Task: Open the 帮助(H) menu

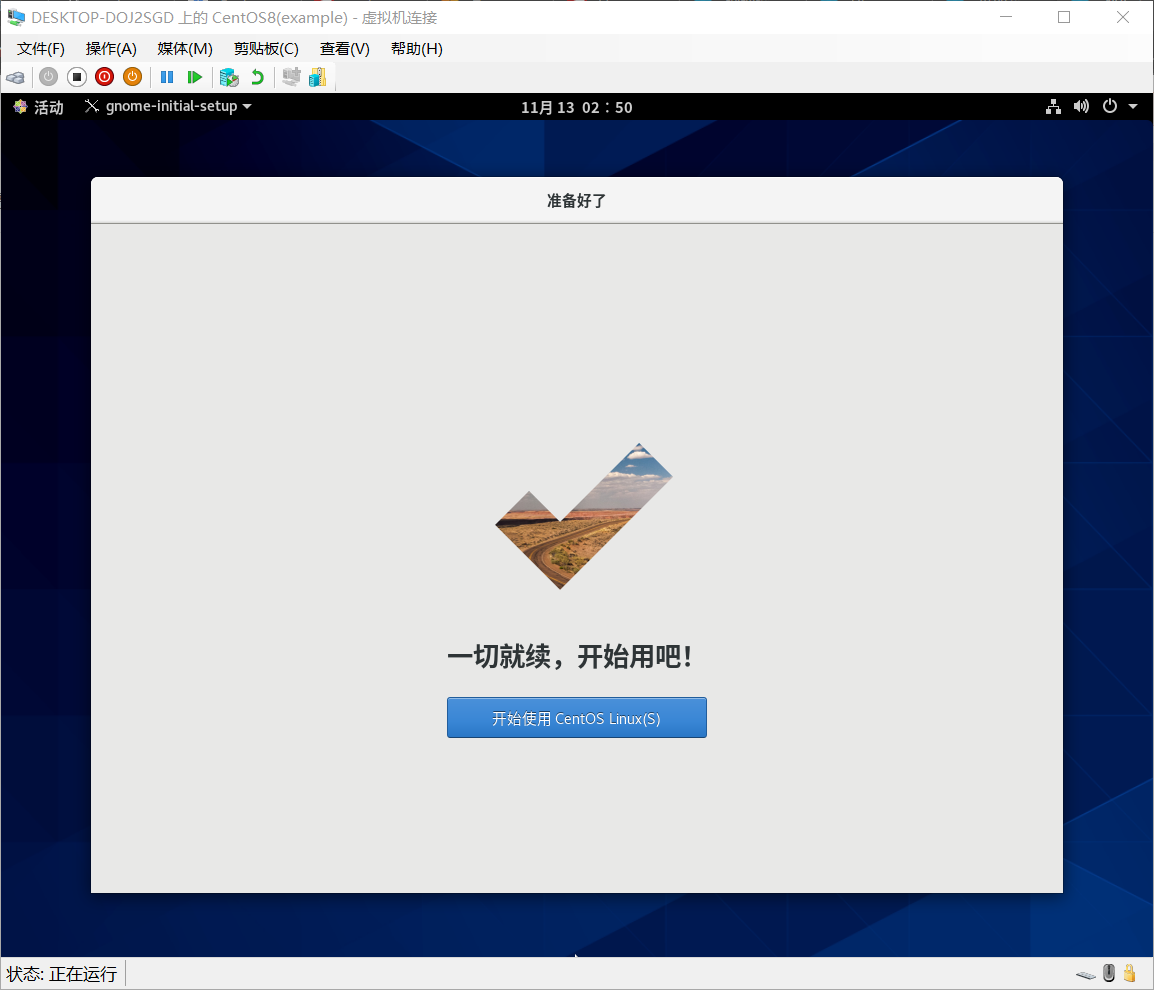Action: [417, 49]
